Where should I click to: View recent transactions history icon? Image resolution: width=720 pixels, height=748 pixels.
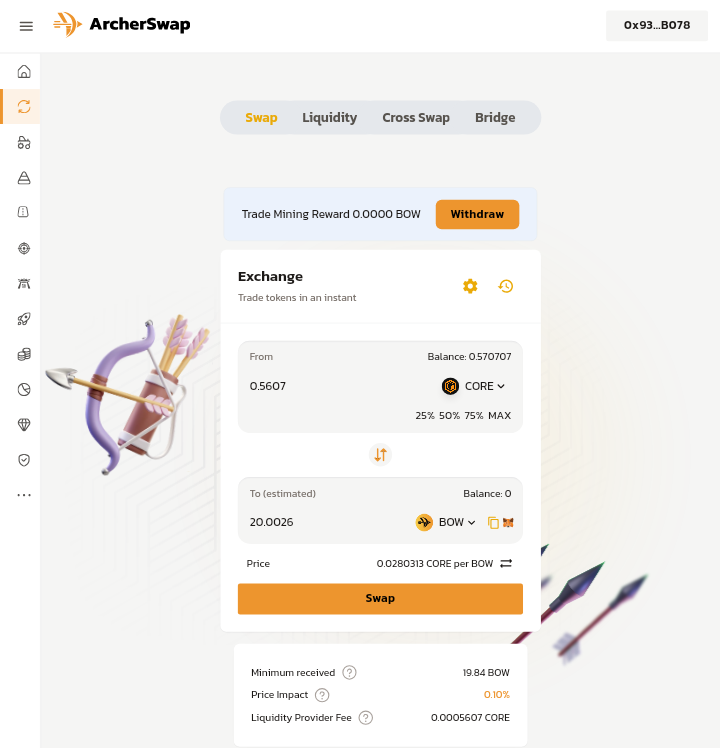(506, 286)
